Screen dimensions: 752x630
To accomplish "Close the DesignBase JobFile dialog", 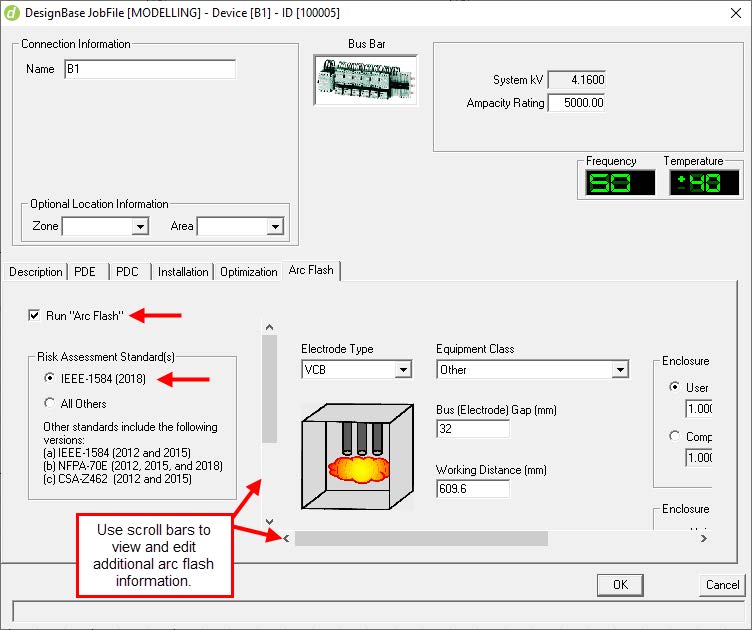I will point(736,13).
